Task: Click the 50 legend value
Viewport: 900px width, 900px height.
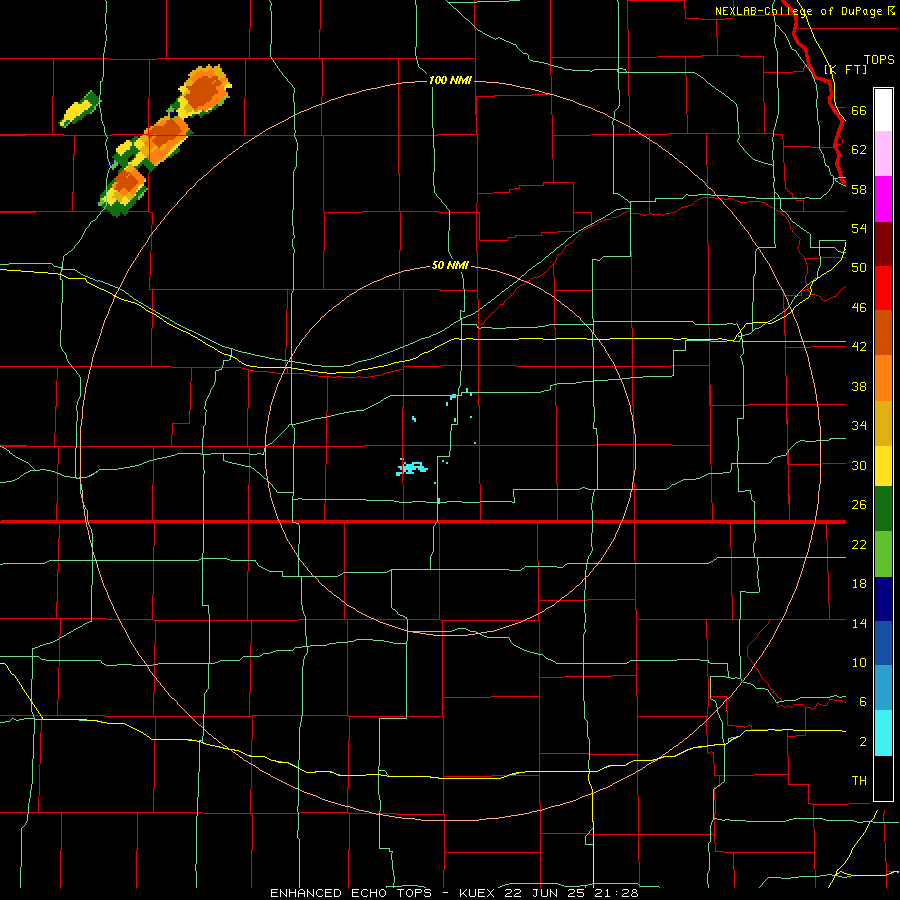Action: [x=859, y=267]
